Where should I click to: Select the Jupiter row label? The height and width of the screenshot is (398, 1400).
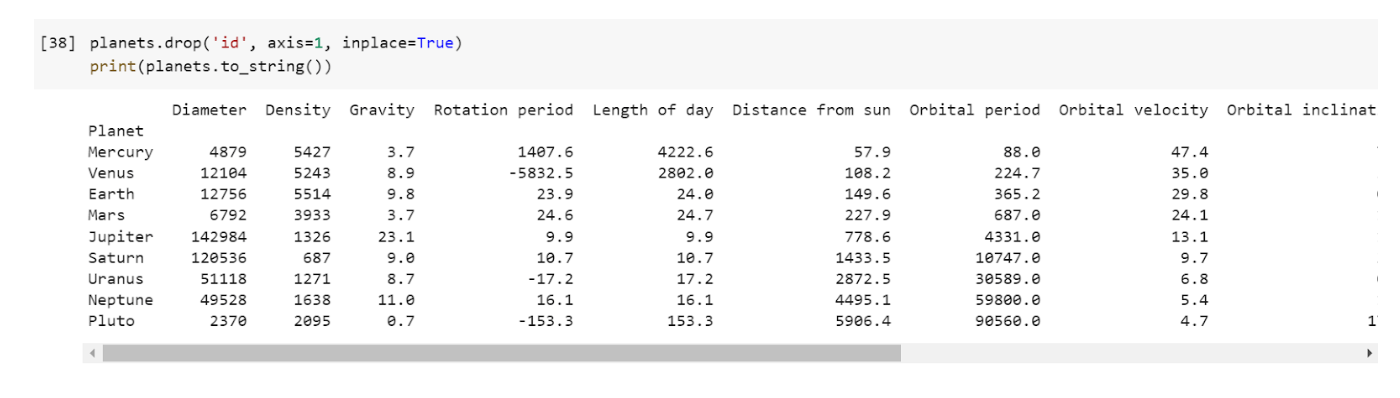tap(120, 237)
